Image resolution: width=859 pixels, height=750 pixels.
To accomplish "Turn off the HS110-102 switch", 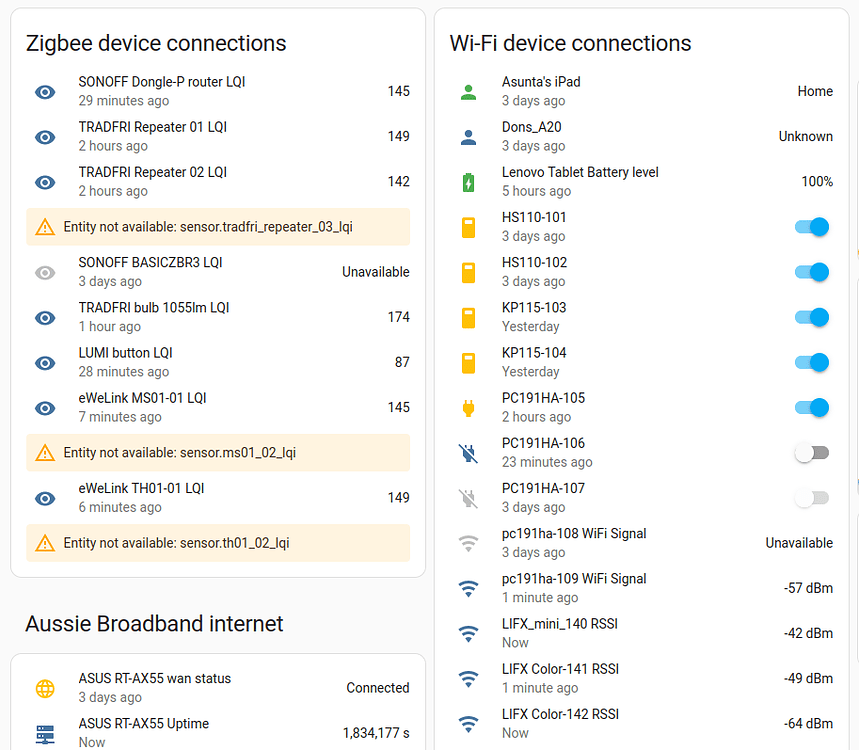I will (x=812, y=272).
